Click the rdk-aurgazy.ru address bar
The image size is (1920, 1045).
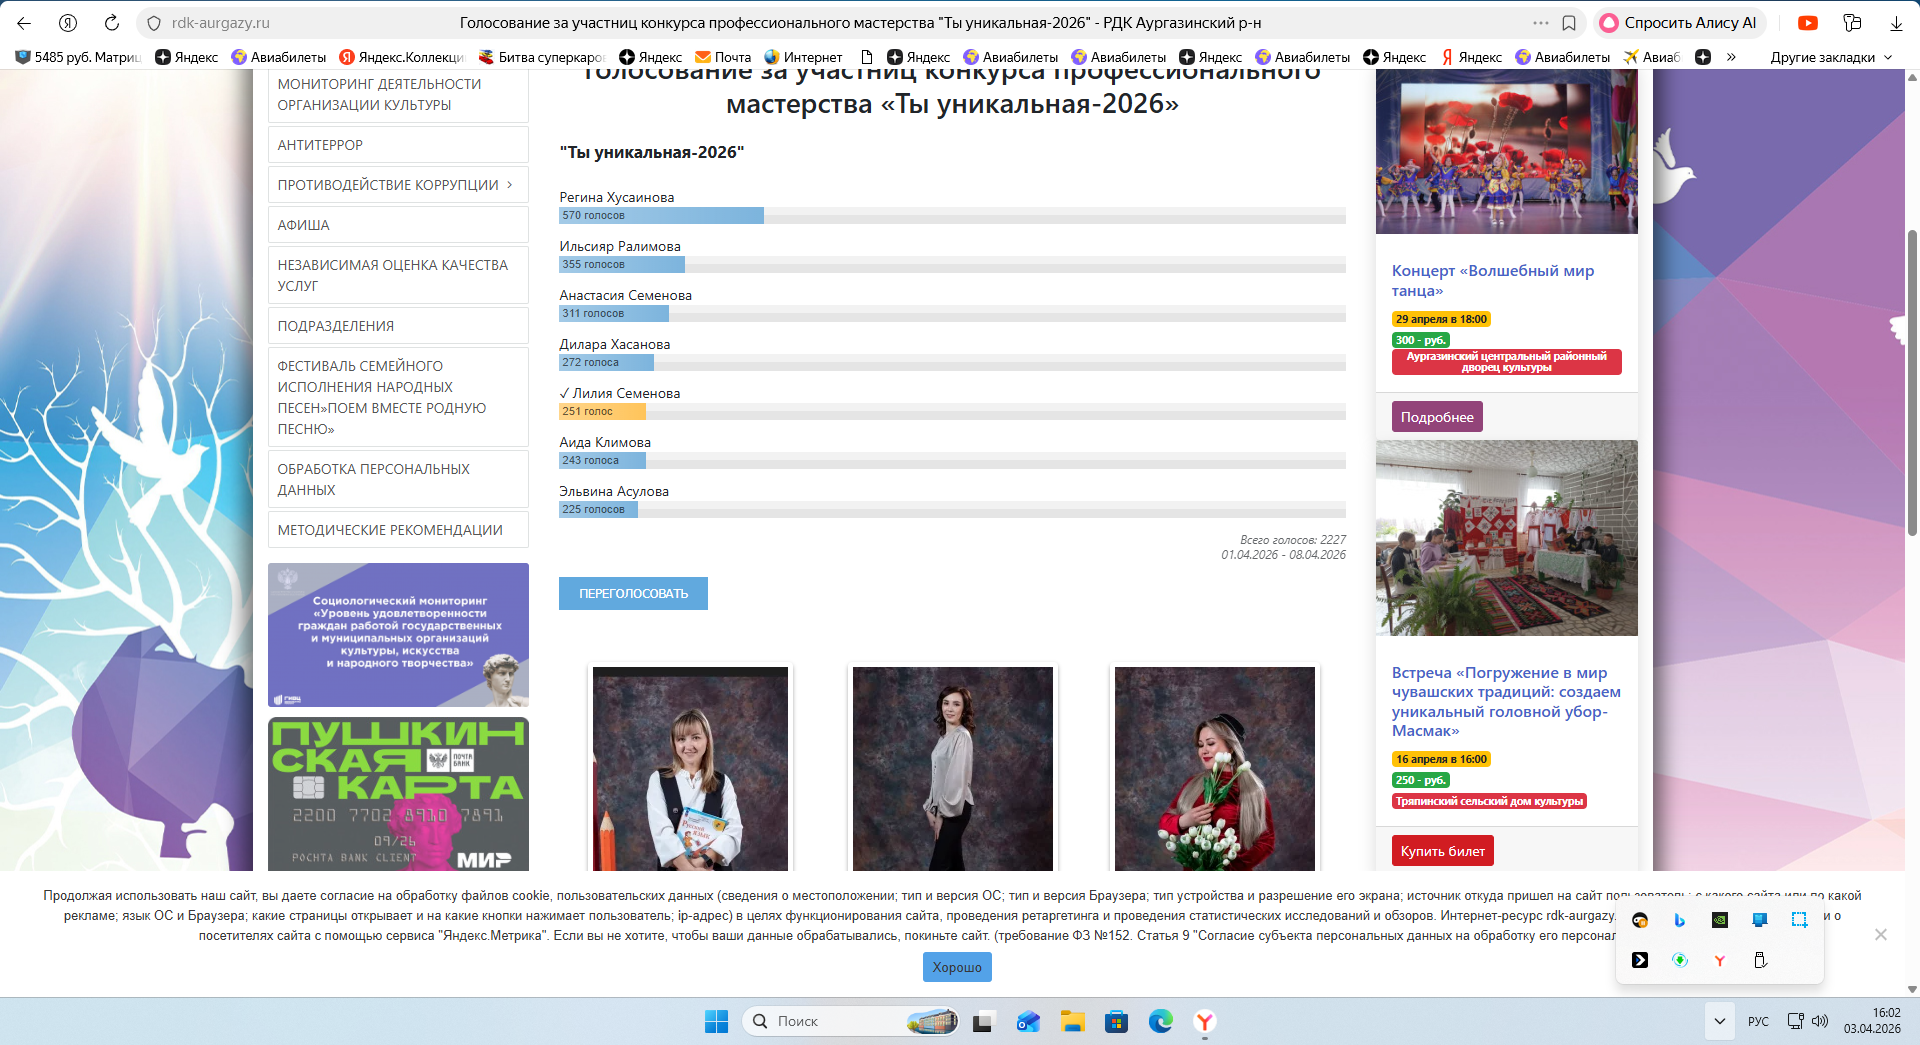pyautogui.click(x=220, y=23)
